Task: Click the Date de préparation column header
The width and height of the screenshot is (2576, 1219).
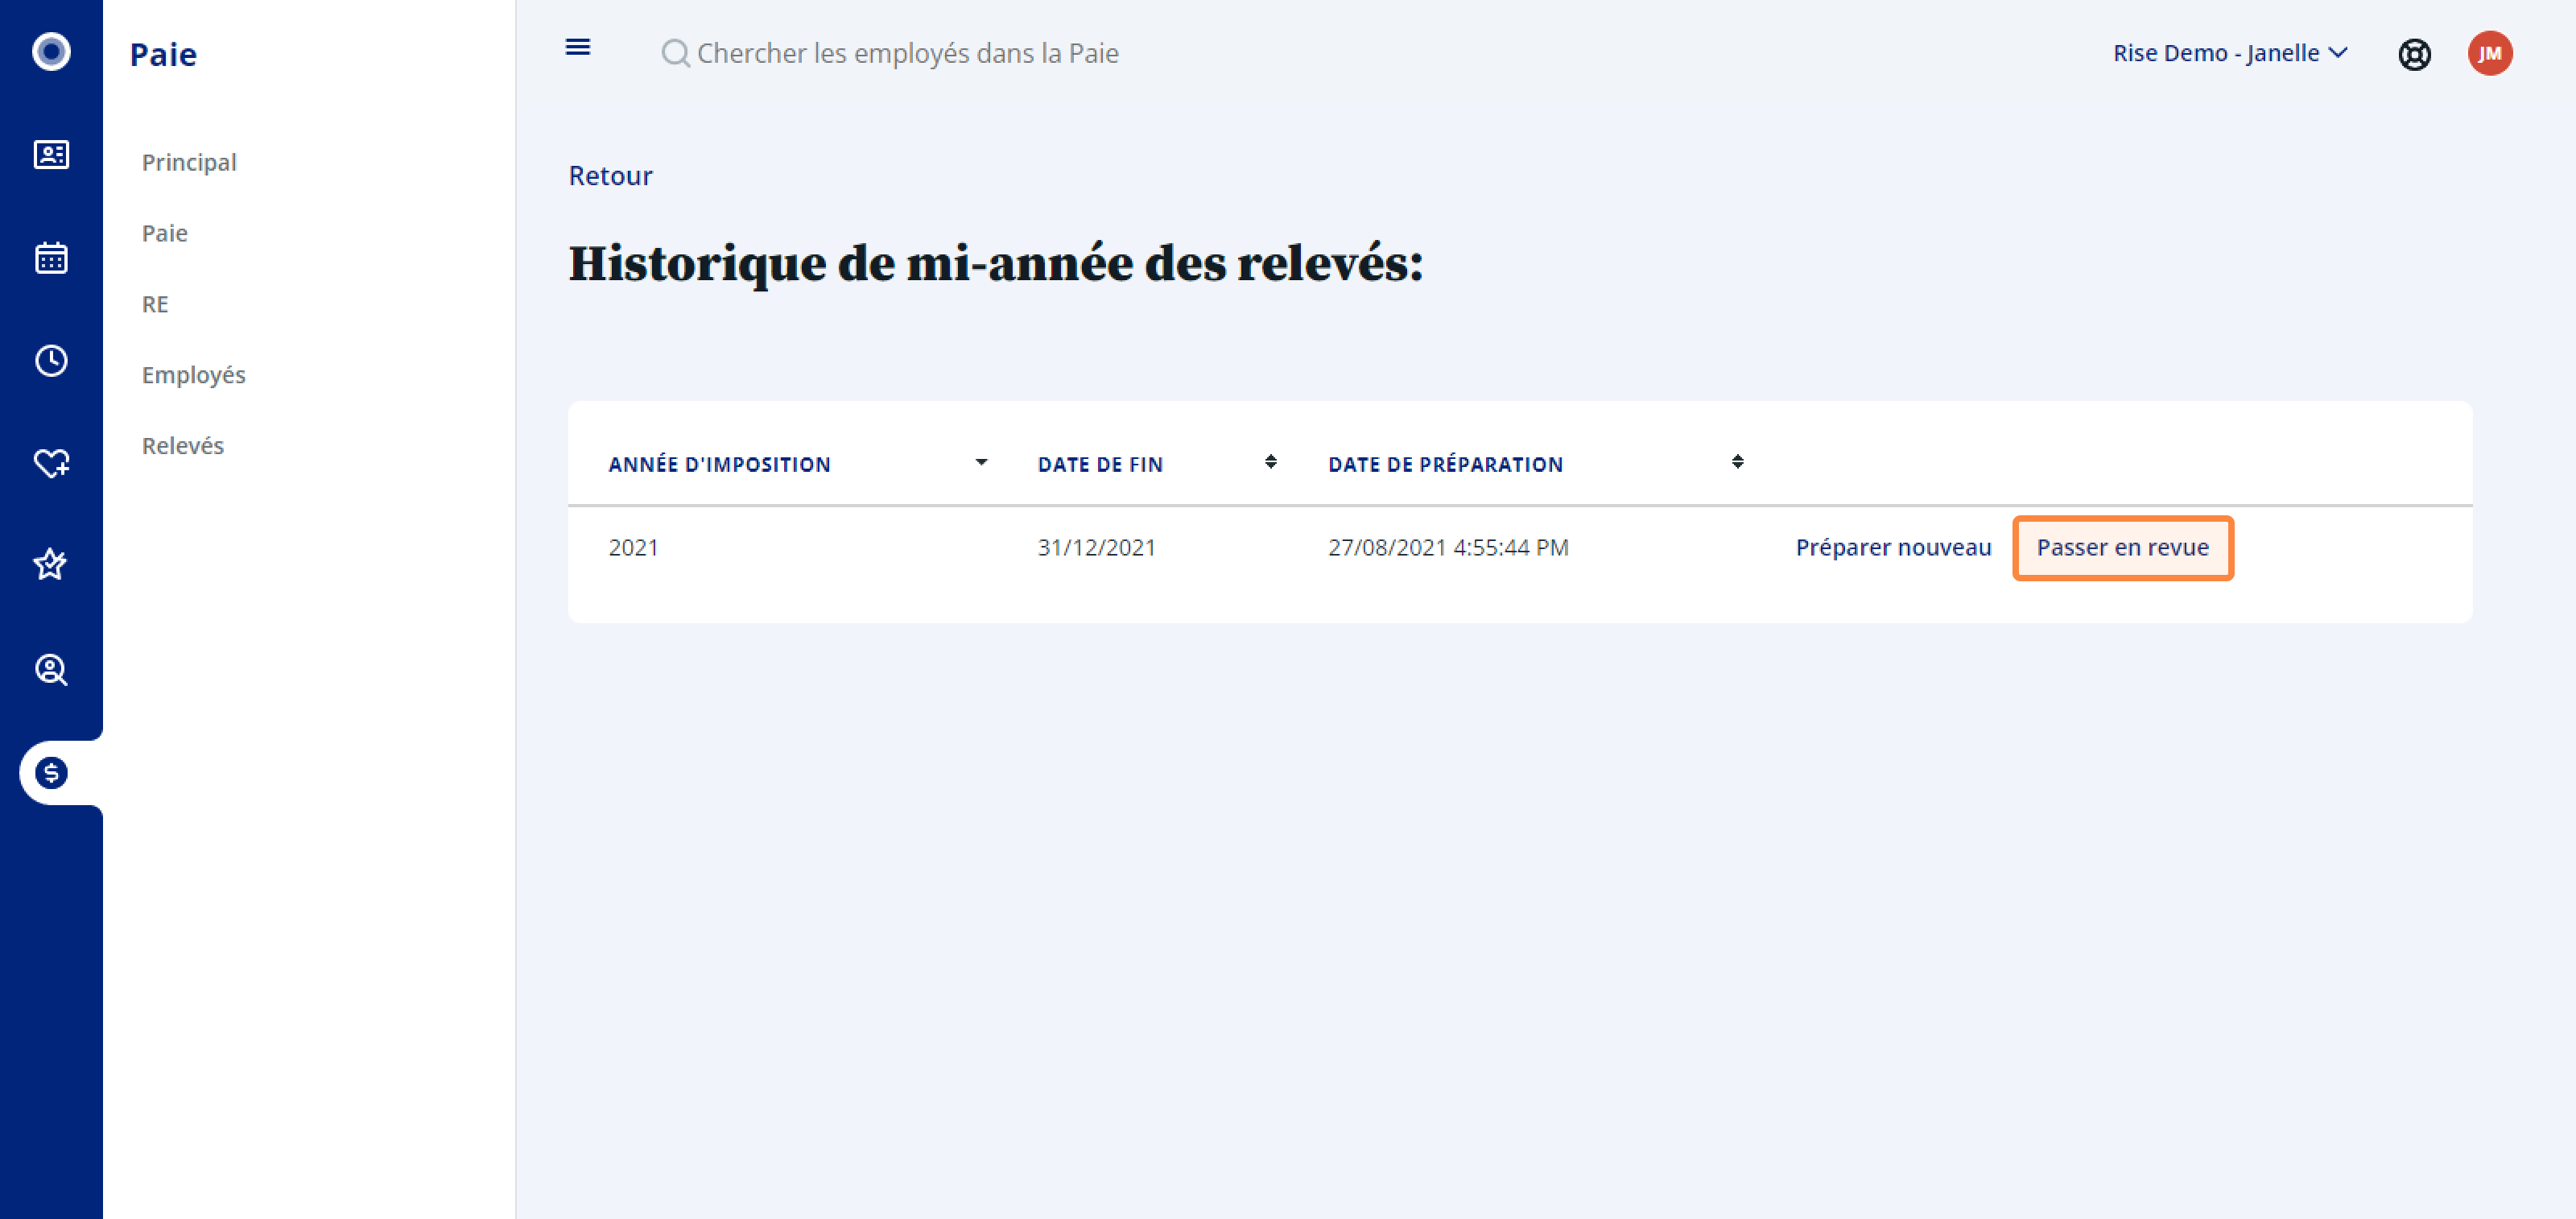Action: click(1445, 464)
